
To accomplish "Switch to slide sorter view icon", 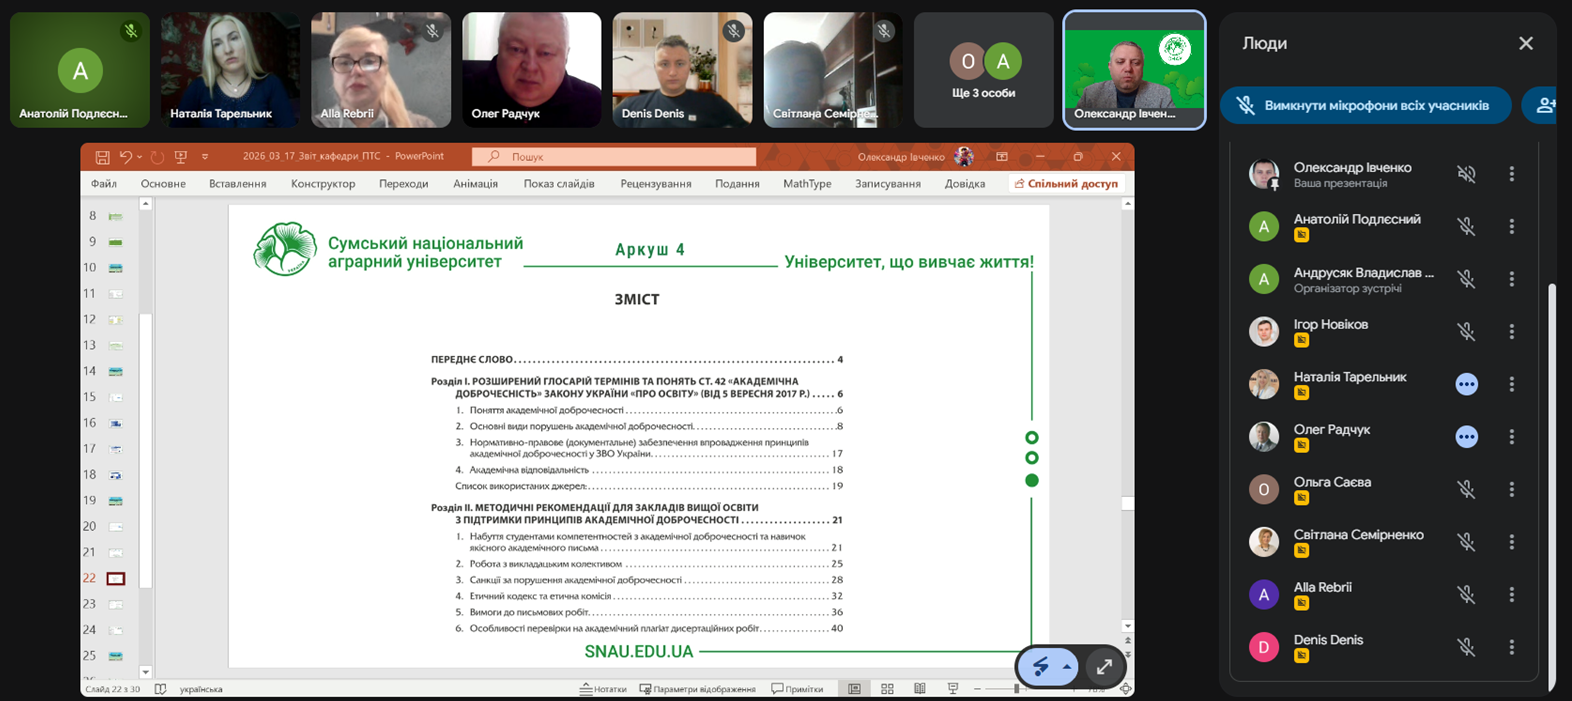I will [x=887, y=689].
